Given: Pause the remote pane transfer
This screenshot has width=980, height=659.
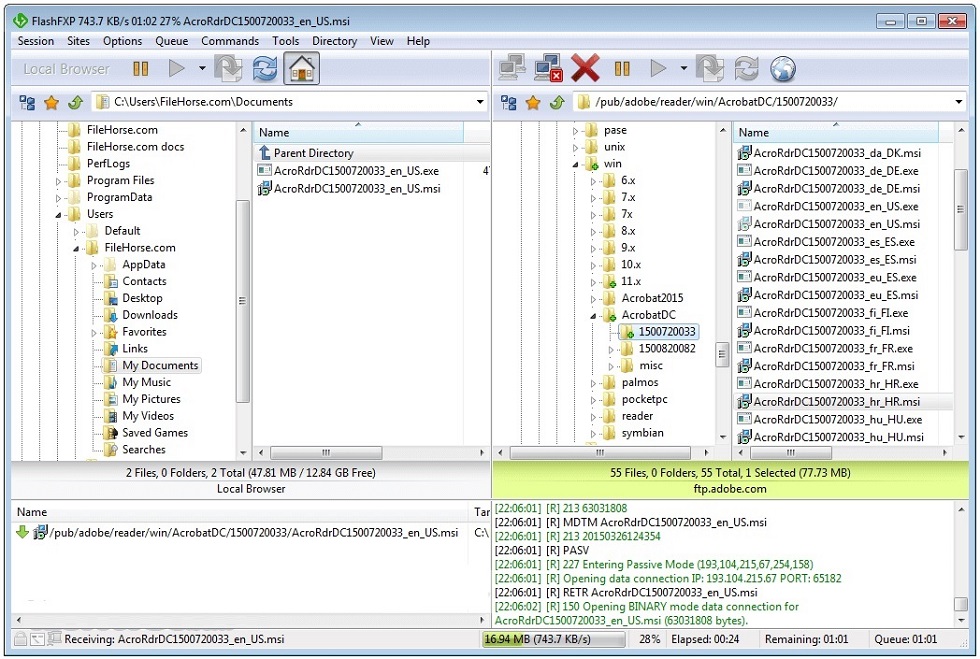Looking at the screenshot, I should (622, 68).
